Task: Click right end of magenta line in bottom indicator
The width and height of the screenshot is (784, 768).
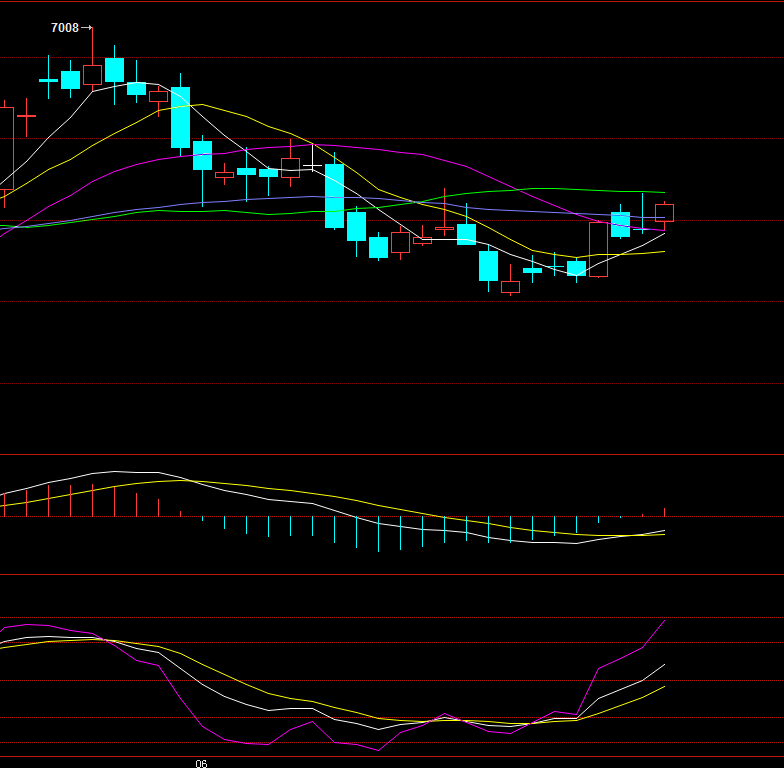Action: pos(664,621)
